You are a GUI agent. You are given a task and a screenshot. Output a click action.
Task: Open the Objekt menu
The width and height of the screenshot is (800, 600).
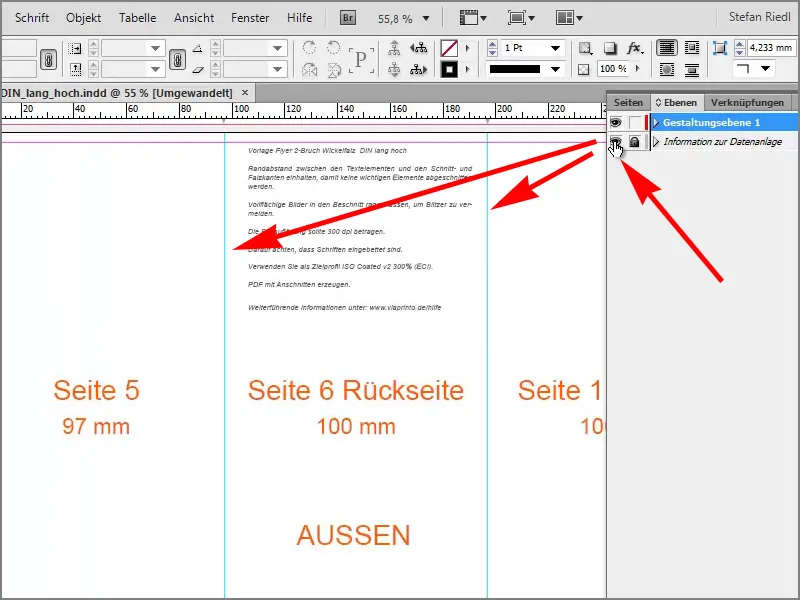83,18
